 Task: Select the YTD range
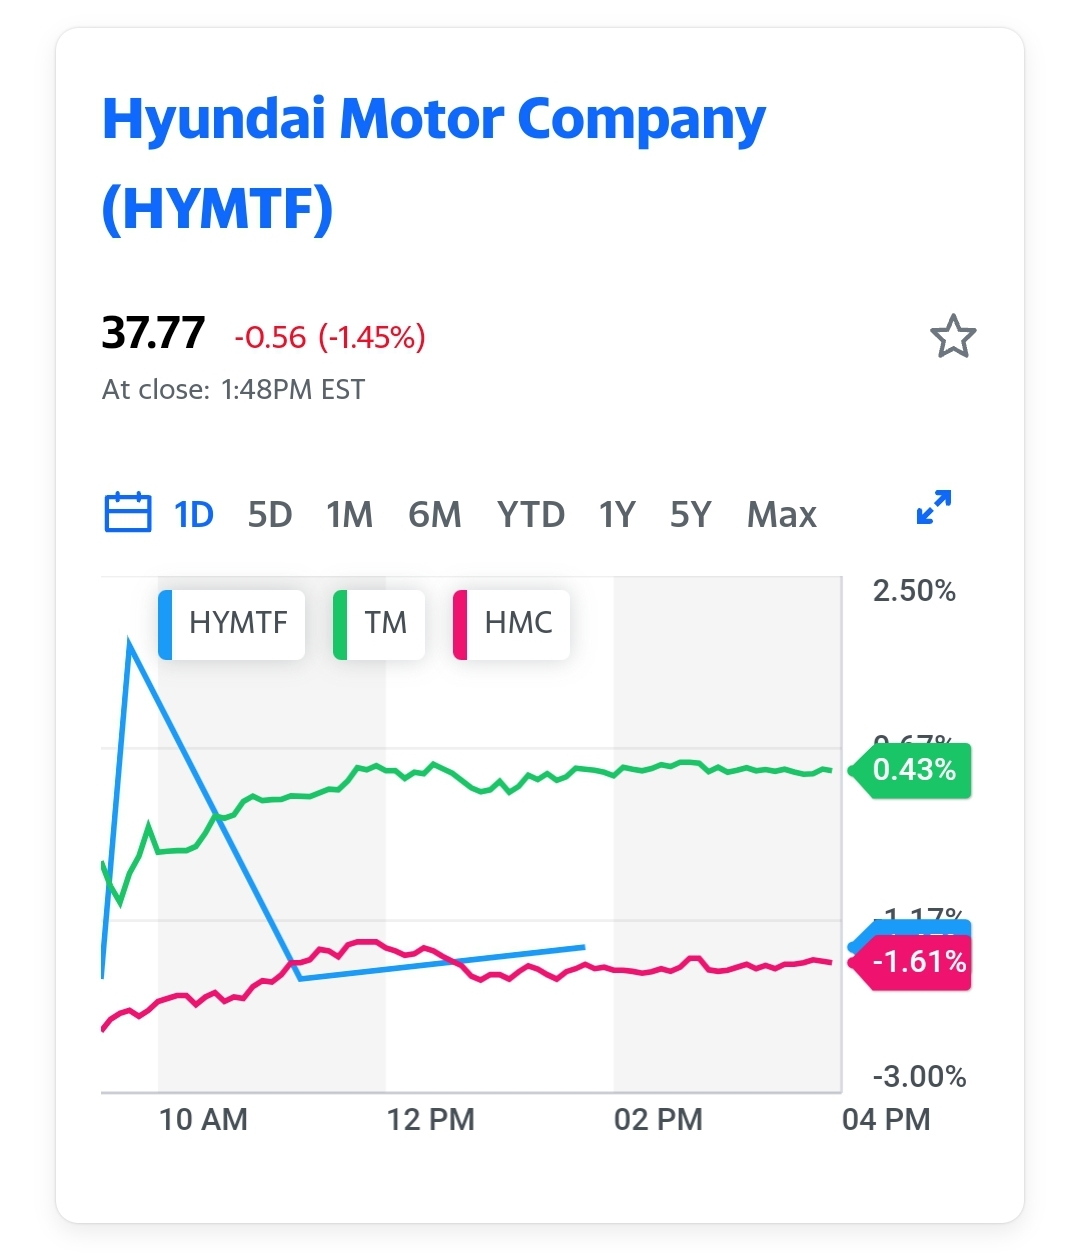[531, 515]
